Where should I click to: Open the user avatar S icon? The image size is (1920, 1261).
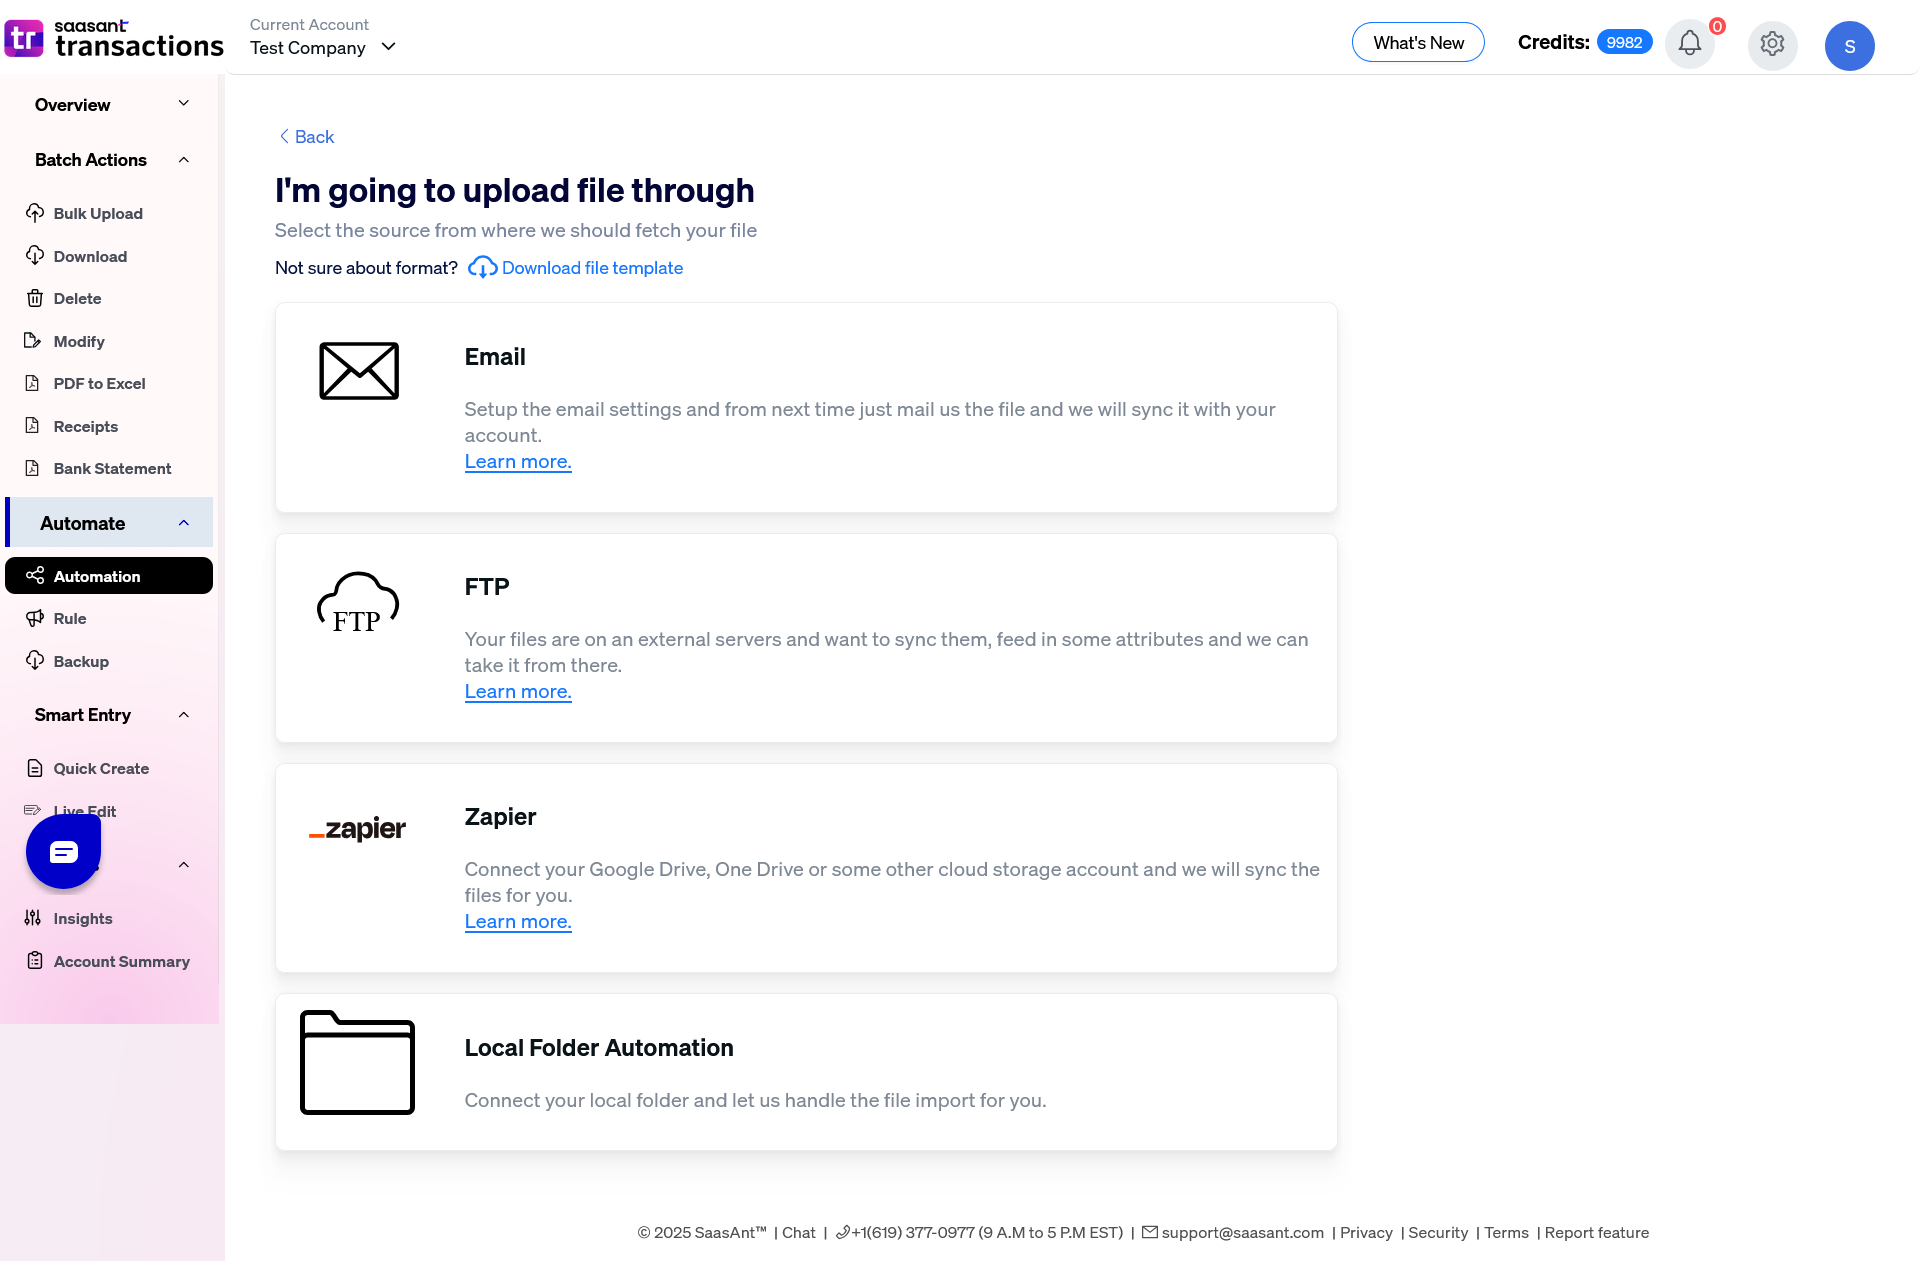[1849, 46]
